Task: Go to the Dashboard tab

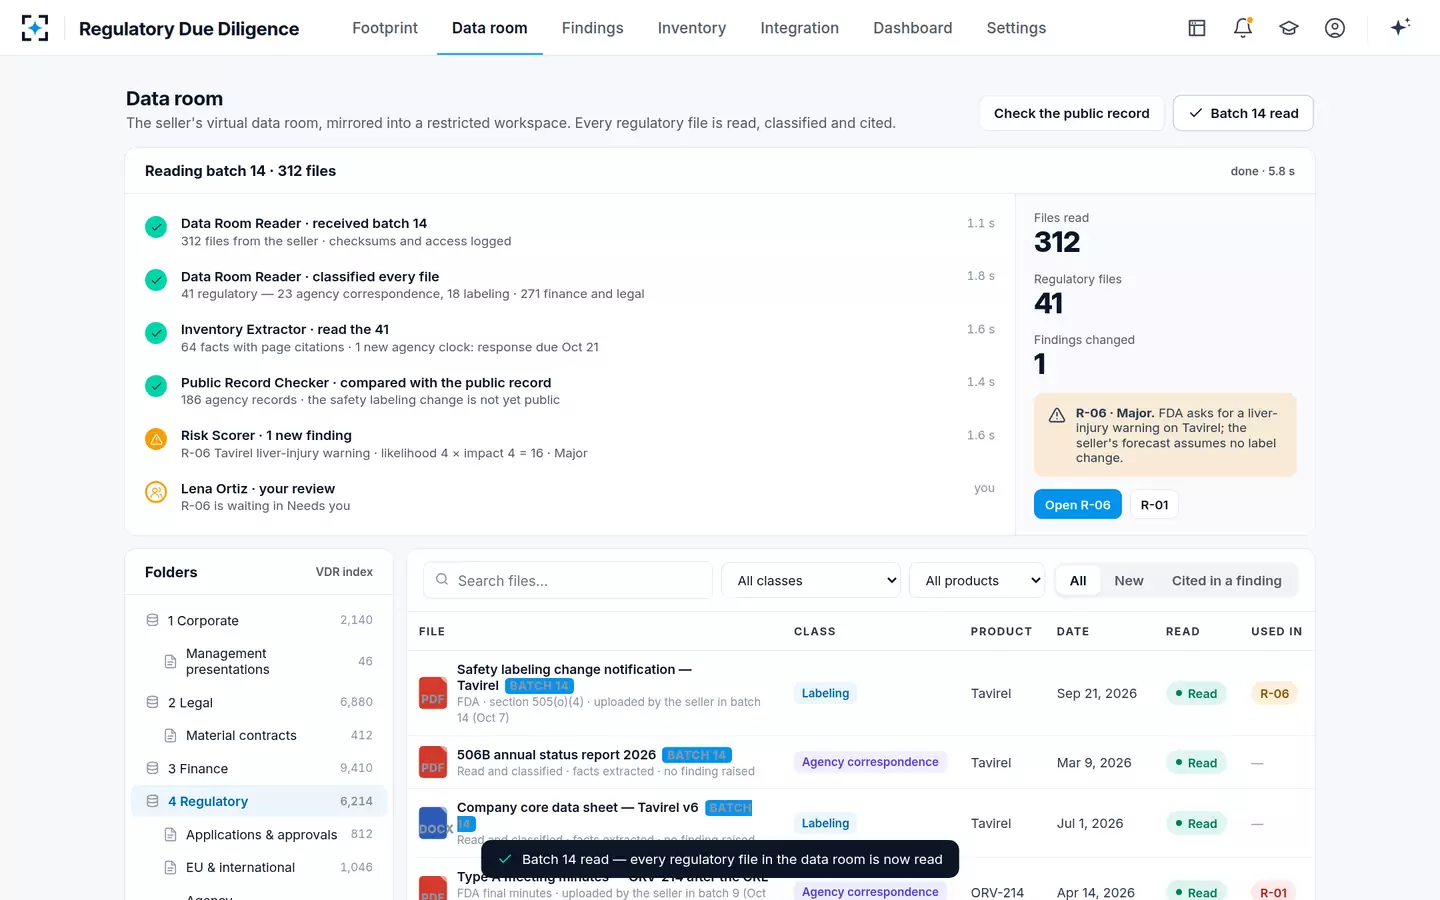Action: point(913,28)
